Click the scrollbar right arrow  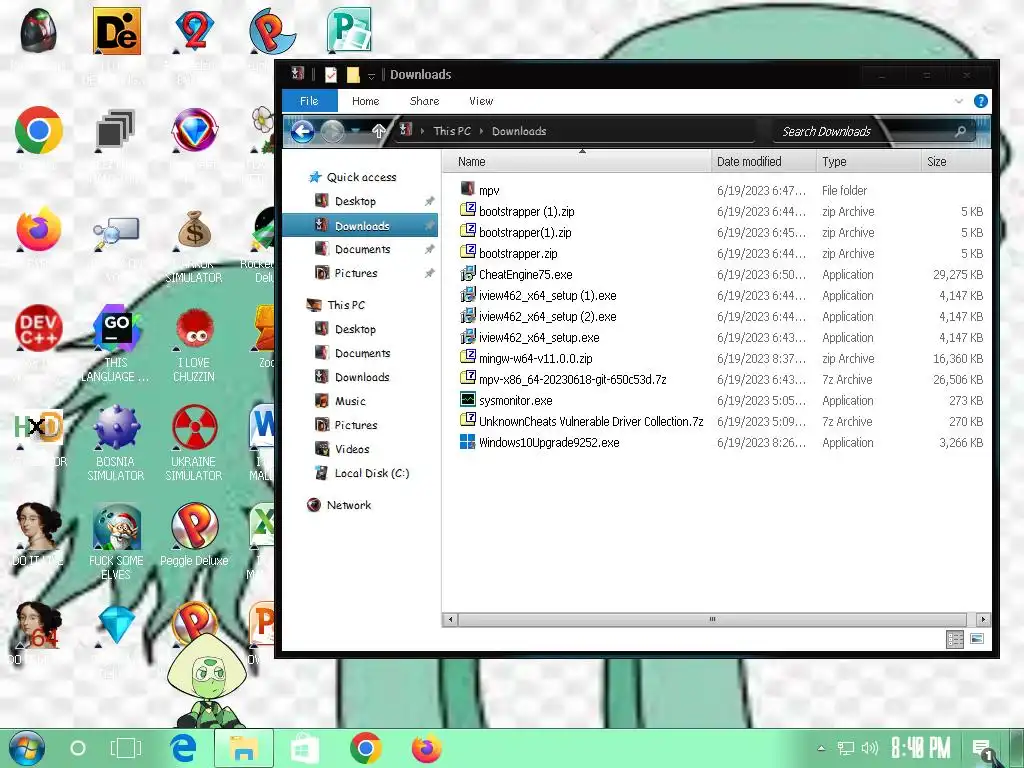(x=983, y=619)
